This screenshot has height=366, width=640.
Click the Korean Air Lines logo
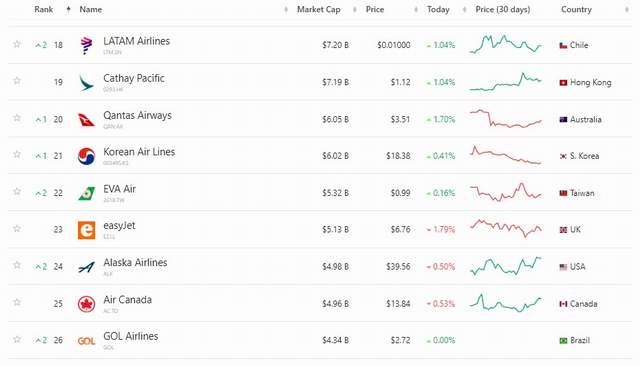click(x=87, y=156)
